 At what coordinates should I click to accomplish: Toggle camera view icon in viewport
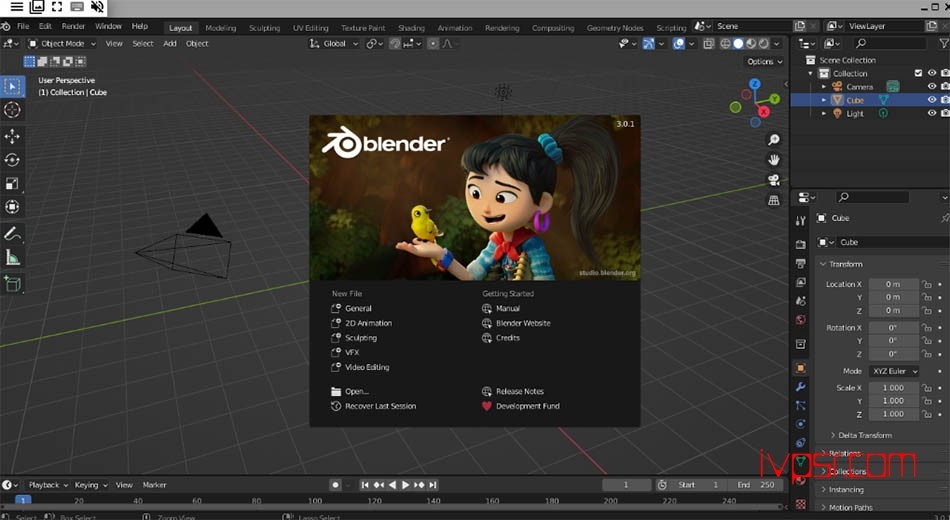point(774,180)
